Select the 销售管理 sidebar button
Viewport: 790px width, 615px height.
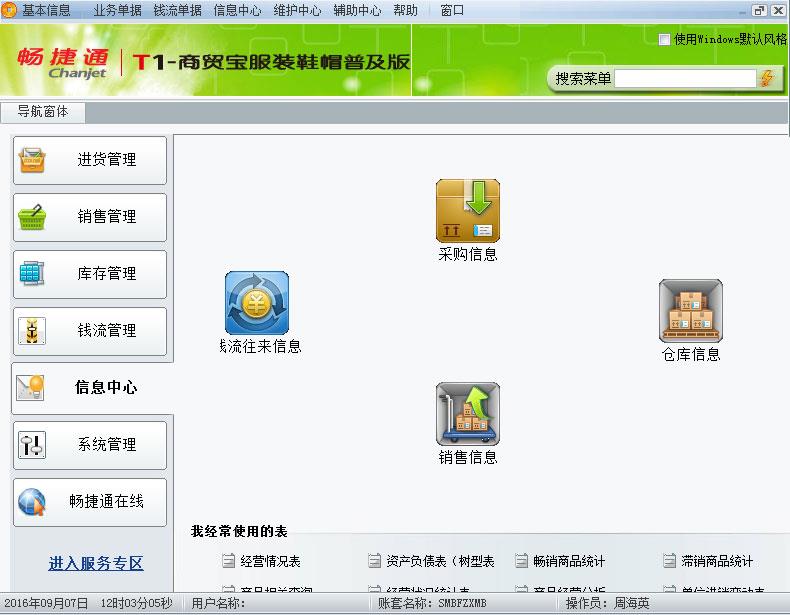point(90,217)
